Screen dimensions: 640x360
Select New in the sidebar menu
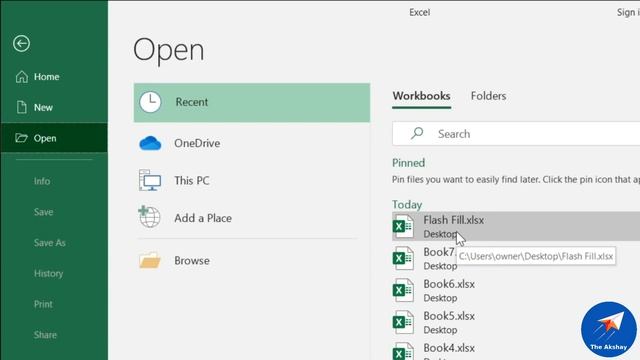point(54,107)
